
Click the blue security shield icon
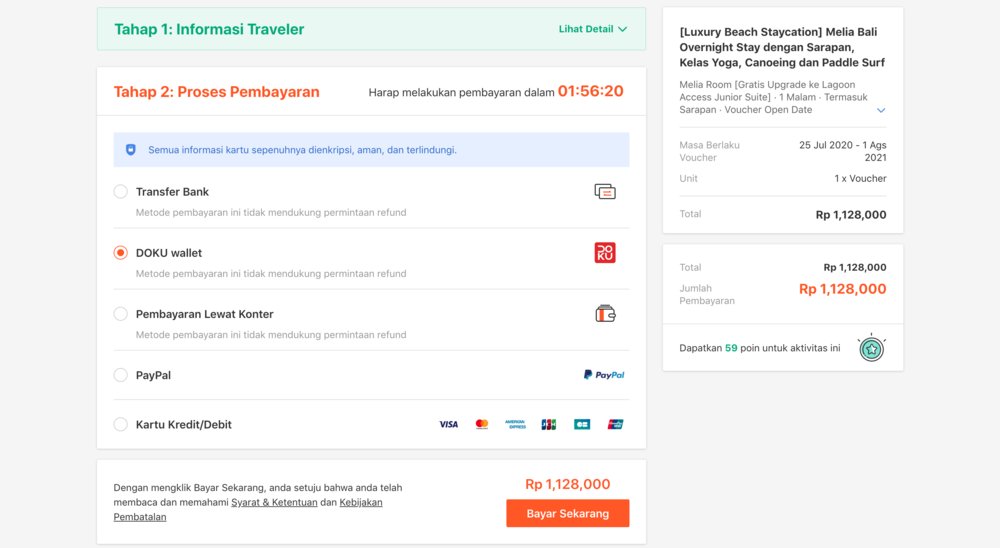[130, 150]
